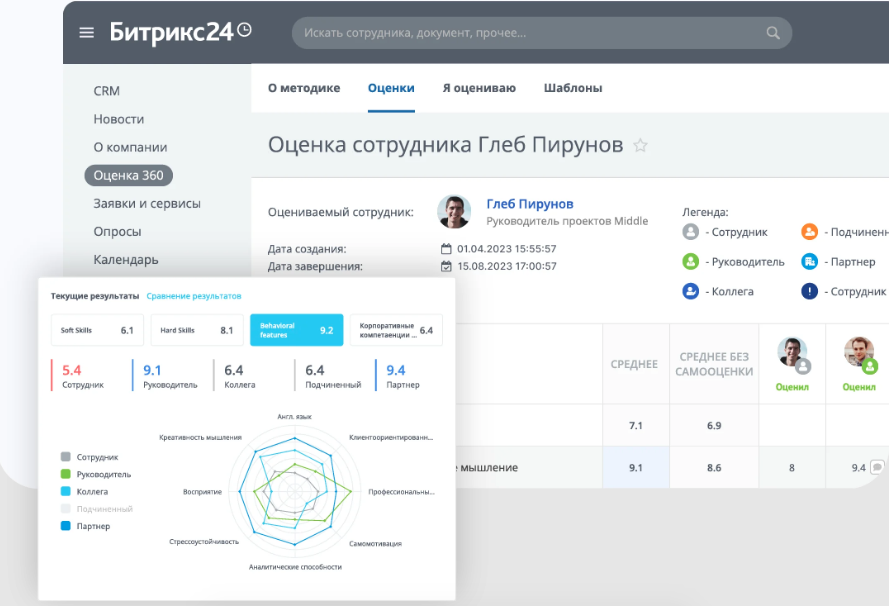Open the Глеб Пирунов profile link
889x606 pixels.
coord(530,204)
